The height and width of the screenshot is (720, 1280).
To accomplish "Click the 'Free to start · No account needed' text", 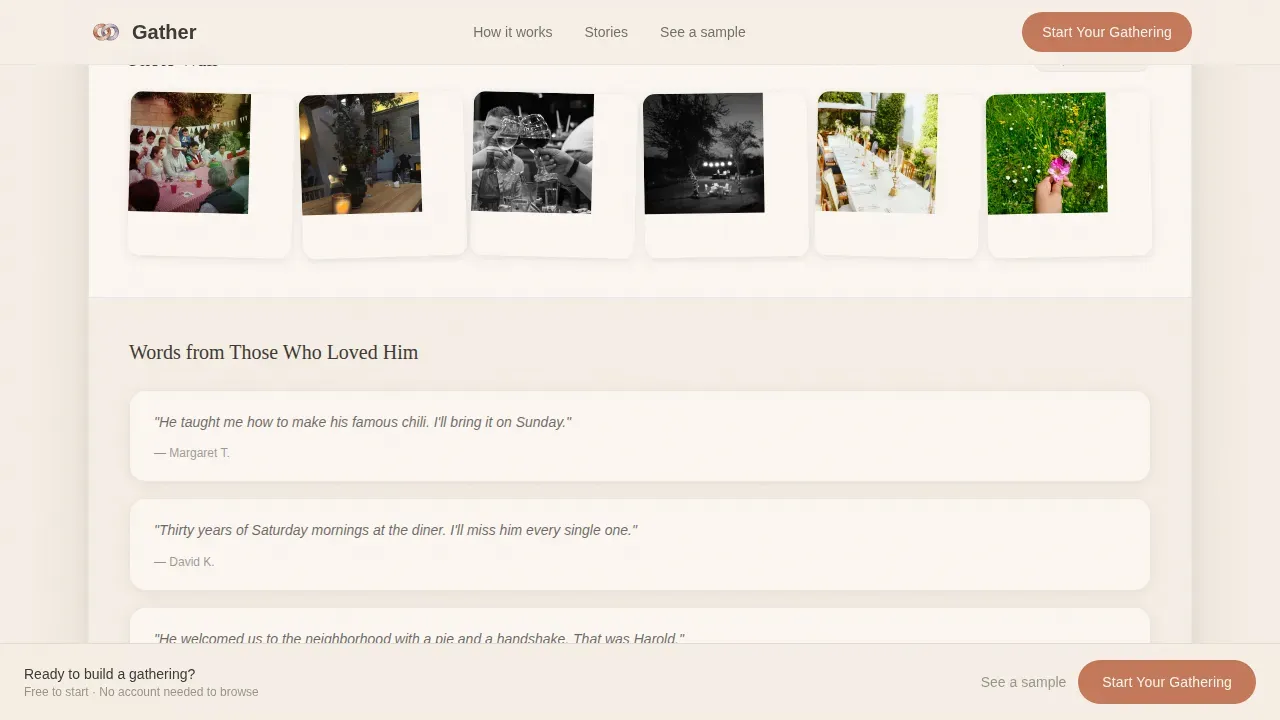I will (141, 692).
